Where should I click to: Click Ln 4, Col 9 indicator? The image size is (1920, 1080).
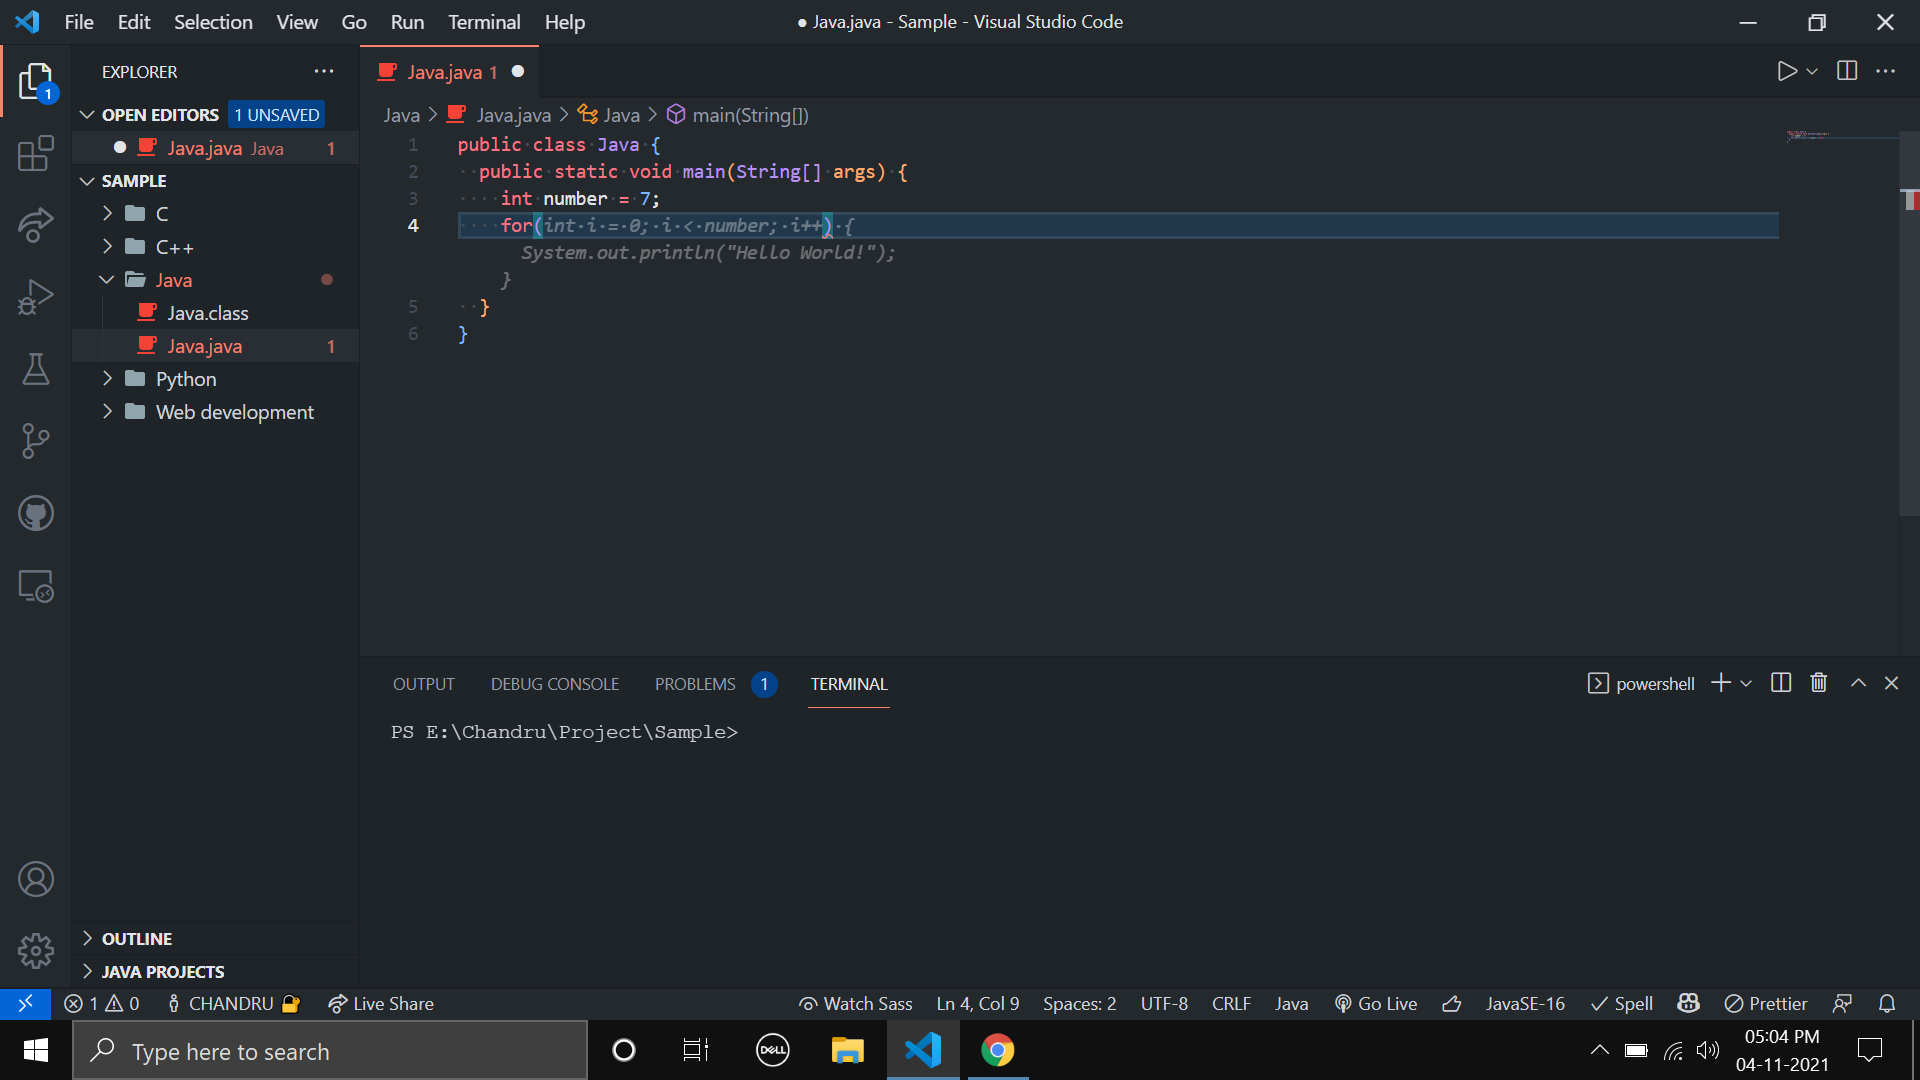[x=978, y=1003]
